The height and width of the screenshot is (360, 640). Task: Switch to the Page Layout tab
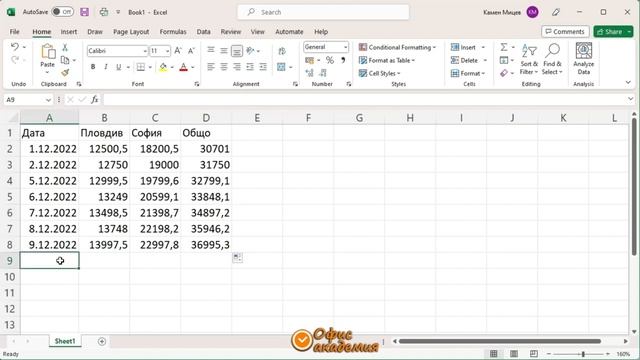pyautogui.click(x=131, y=31)
